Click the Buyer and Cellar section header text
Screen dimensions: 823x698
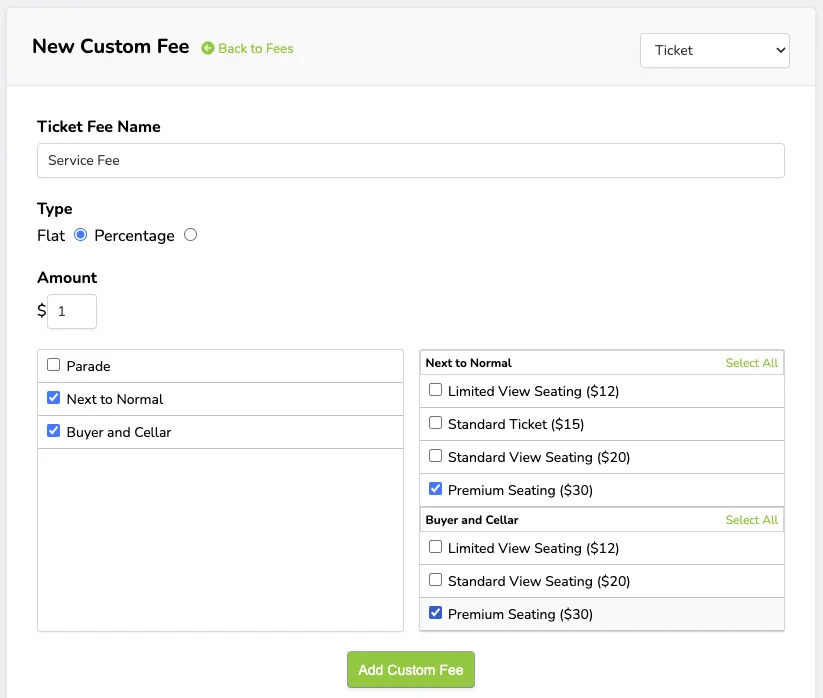click(x=472, y=520)
